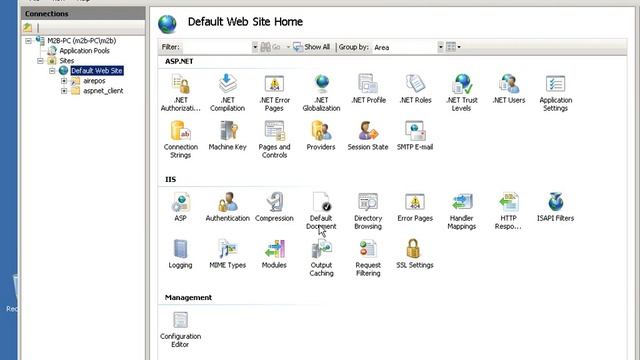Open Pages and Controls feature

coord(274,140)
